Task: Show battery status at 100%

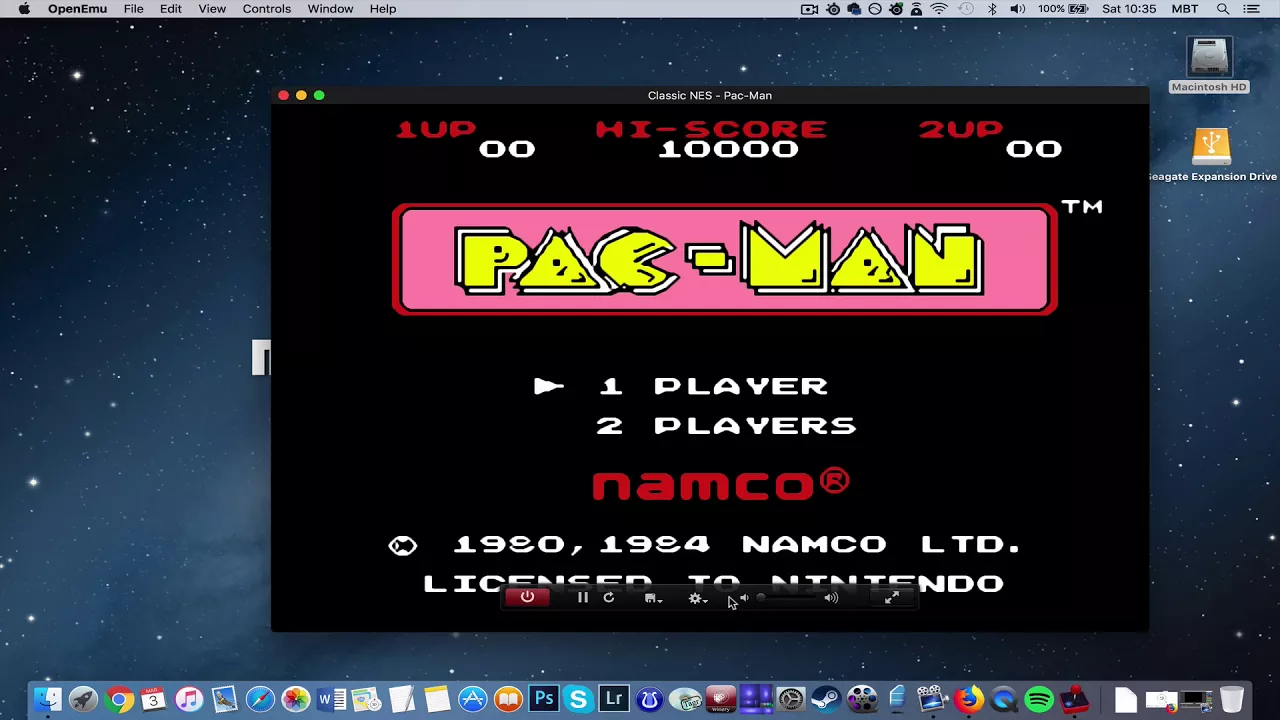Action: (1062, 9)
